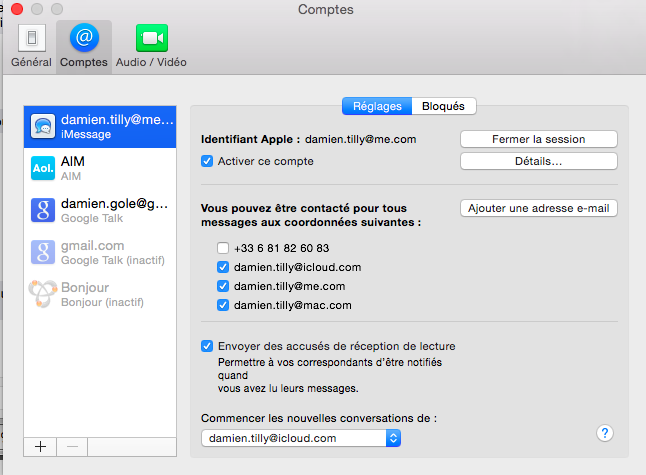Toggle Envoyer des accusés de réception checkbox
Screen dimensions: 646x475
(x=207, y=346)
